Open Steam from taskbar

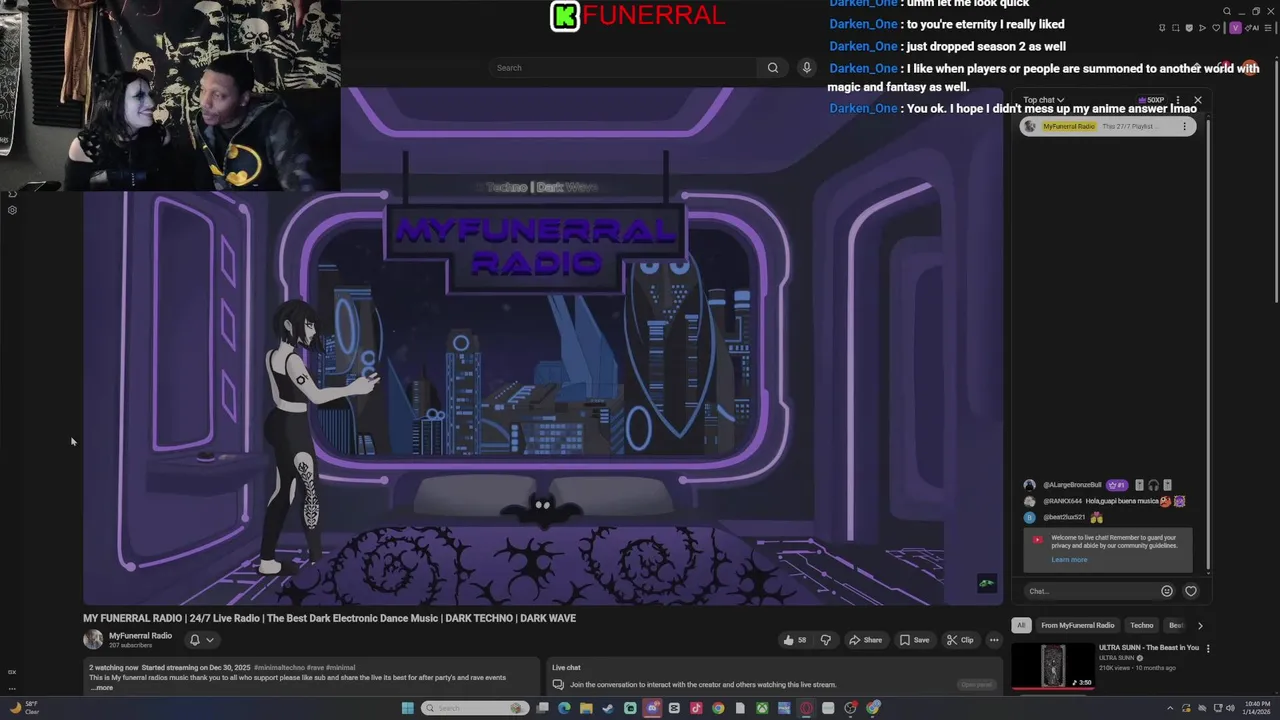[x=607, y=708]
